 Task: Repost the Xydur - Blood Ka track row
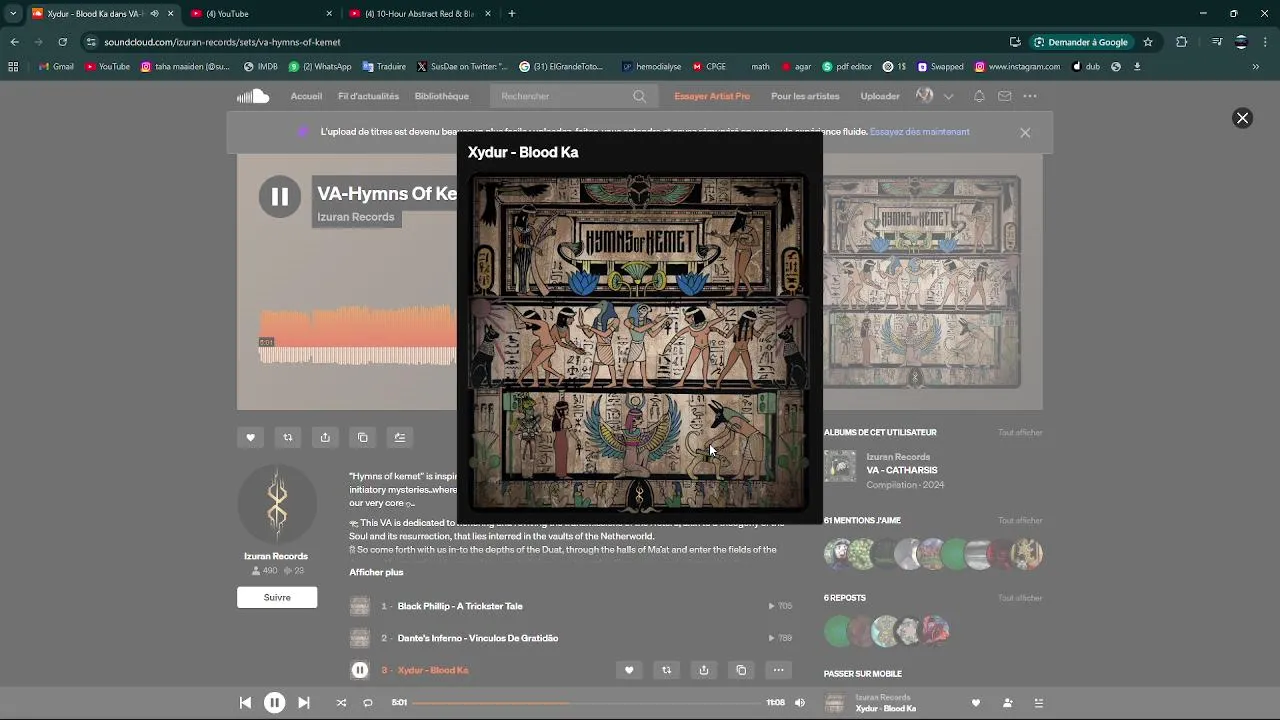pos(667,670)
